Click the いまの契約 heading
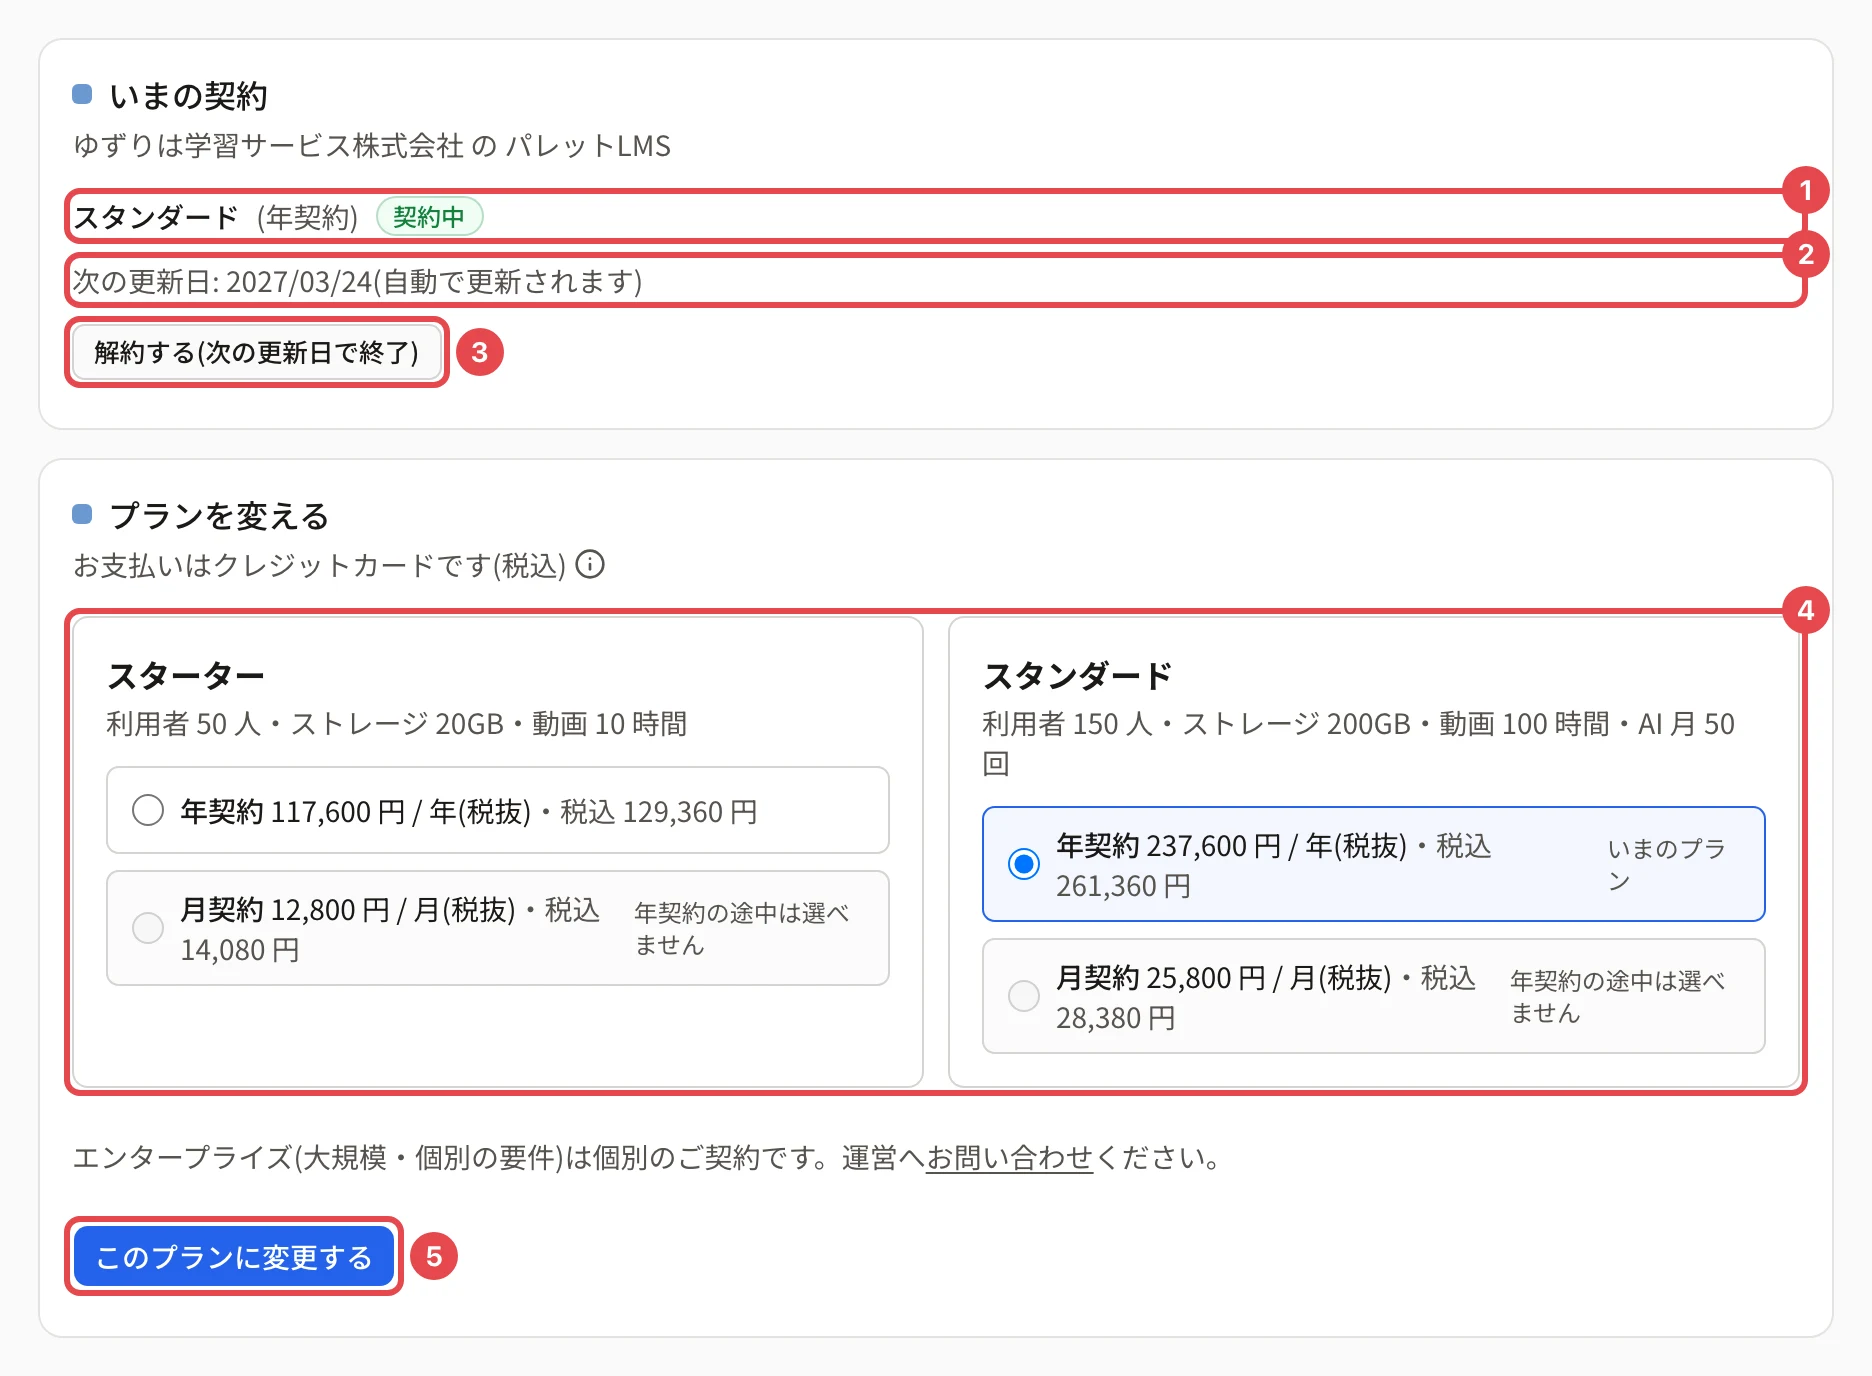Image resolution: width=1872 pixels, height=1376 pixels. click(x=188, y=96)
